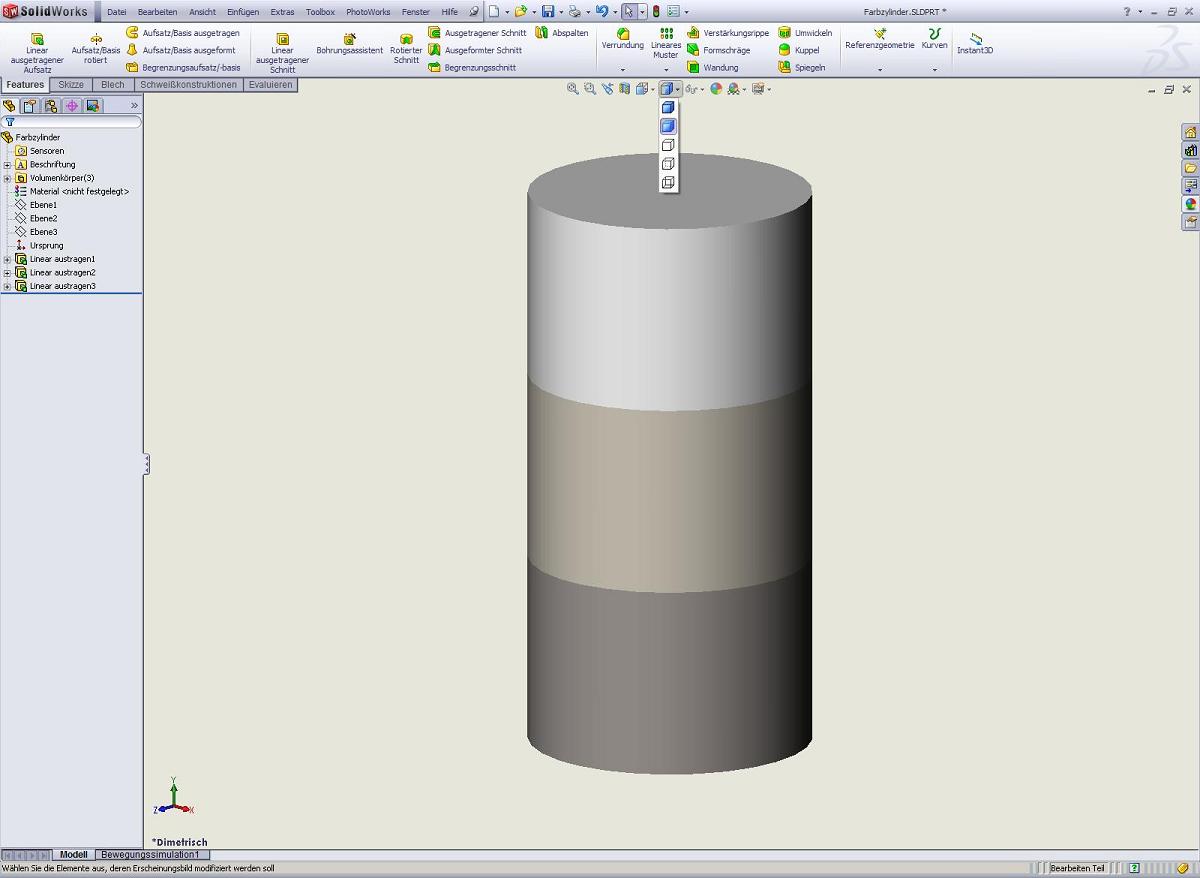This screenshot has width=1200, height=878.
Task: Select Ebene2 in the feature tree
Action: 43,218
